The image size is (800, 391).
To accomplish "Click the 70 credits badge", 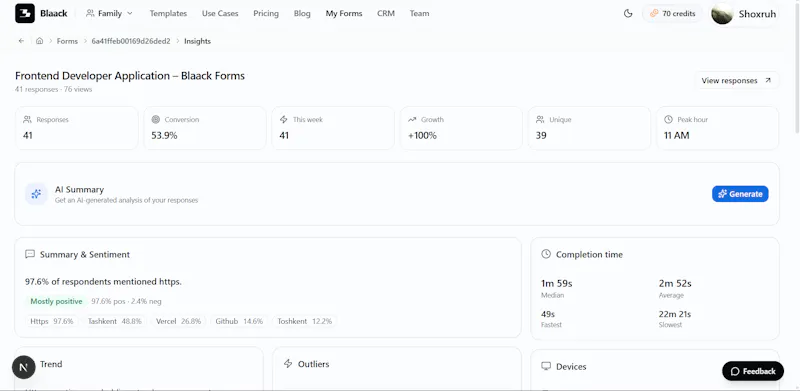I will 672,14.
